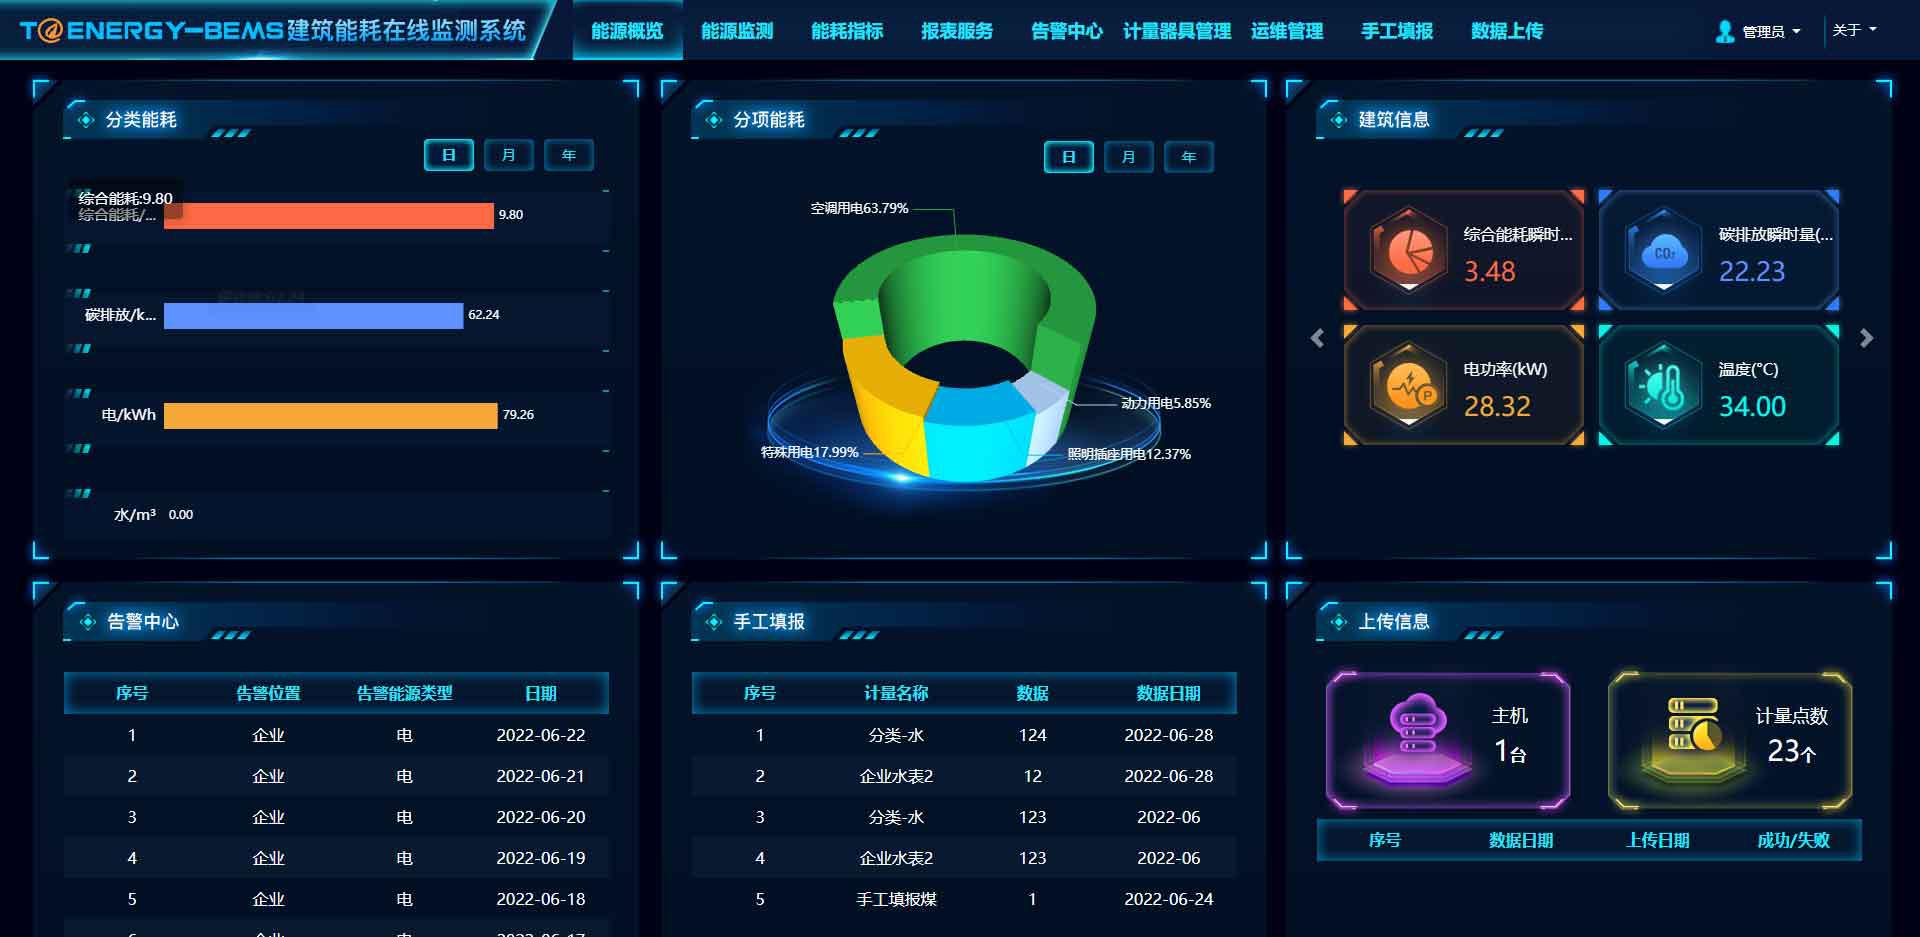Click the electric power (kW) hexagon icon
Screen dimensions: 1920x937
point(1408,386)
